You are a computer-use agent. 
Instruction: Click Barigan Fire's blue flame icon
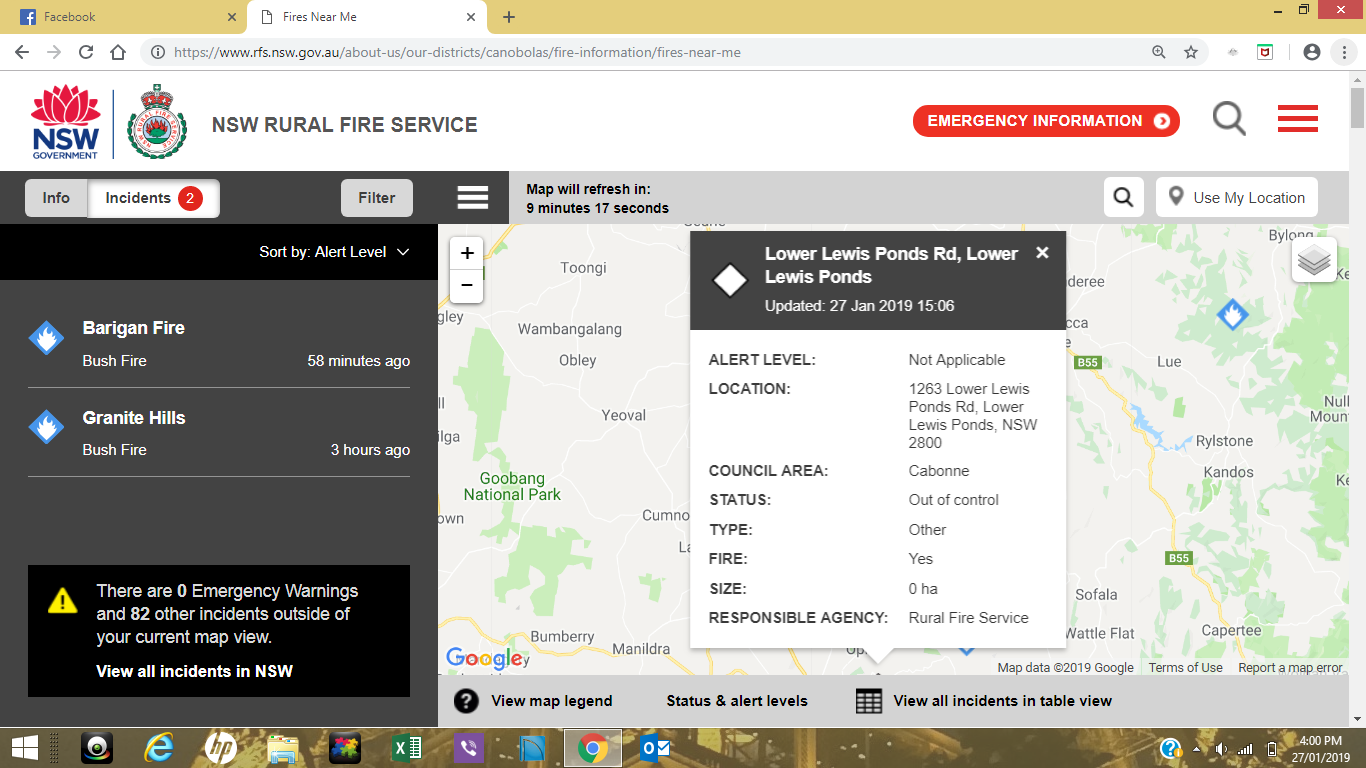pos(46,339)
